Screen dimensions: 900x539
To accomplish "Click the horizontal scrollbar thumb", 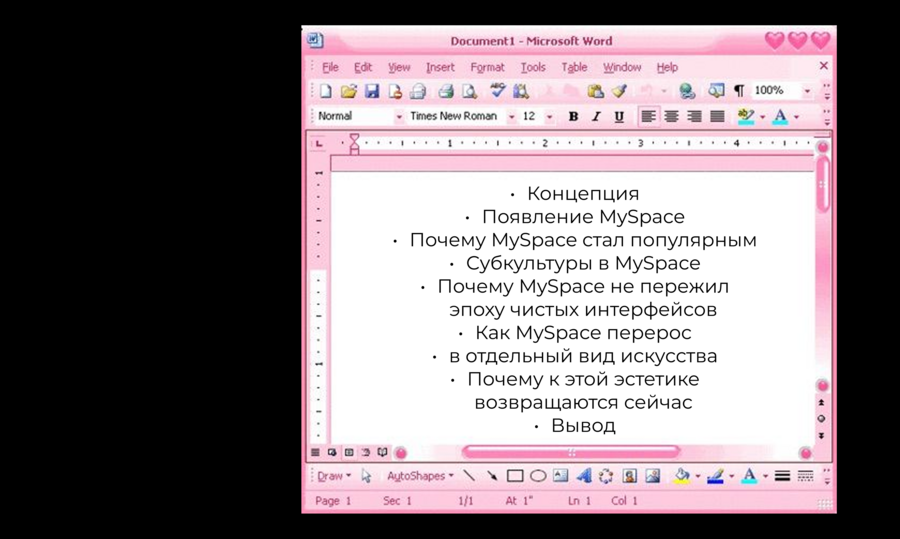I will tap(571, 452).
